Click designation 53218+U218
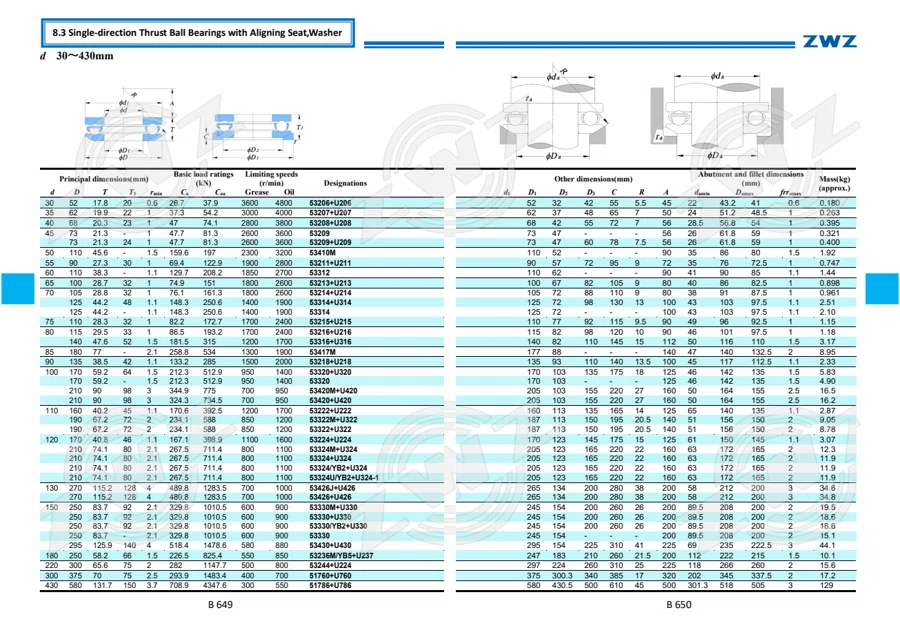The width and height of the screenshot is (900, 637). point(330,362)
